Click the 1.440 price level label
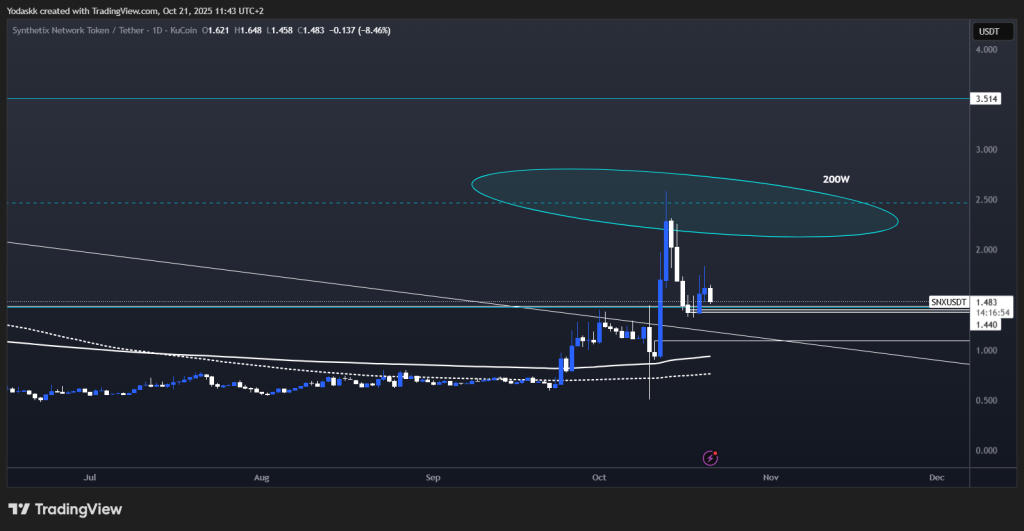The width and height of the screenshot is (1024, 531). click(986, 325)
